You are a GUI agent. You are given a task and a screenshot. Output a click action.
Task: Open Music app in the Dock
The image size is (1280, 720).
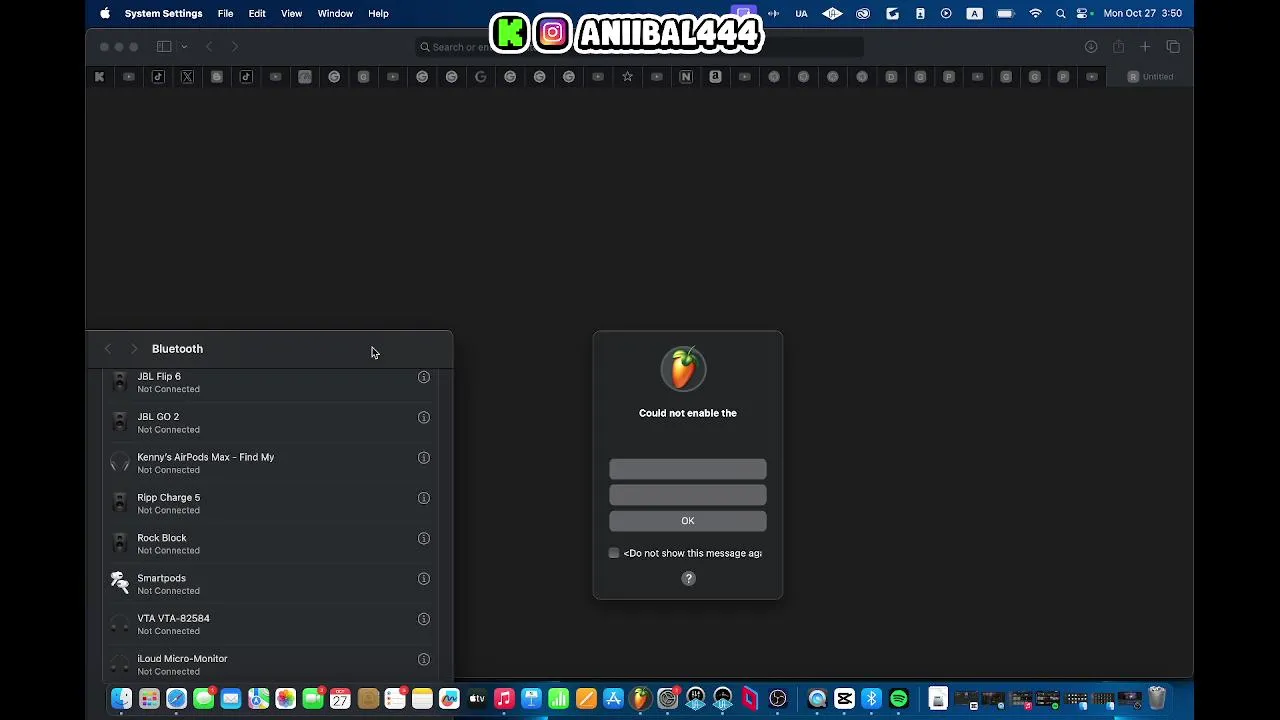pos(504,699)
